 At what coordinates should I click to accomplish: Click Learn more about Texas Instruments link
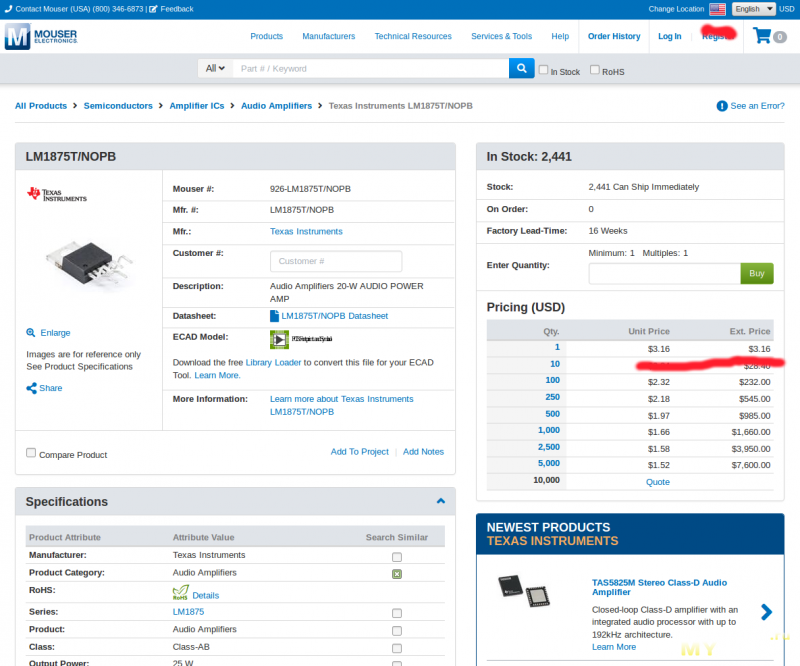(341, 405)
